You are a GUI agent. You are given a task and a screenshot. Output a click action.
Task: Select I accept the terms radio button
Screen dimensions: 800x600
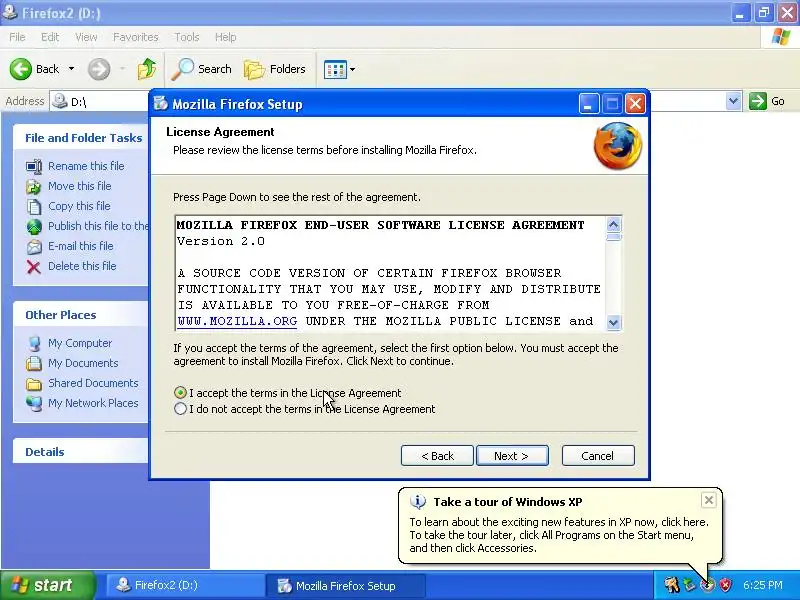(180, 393)
